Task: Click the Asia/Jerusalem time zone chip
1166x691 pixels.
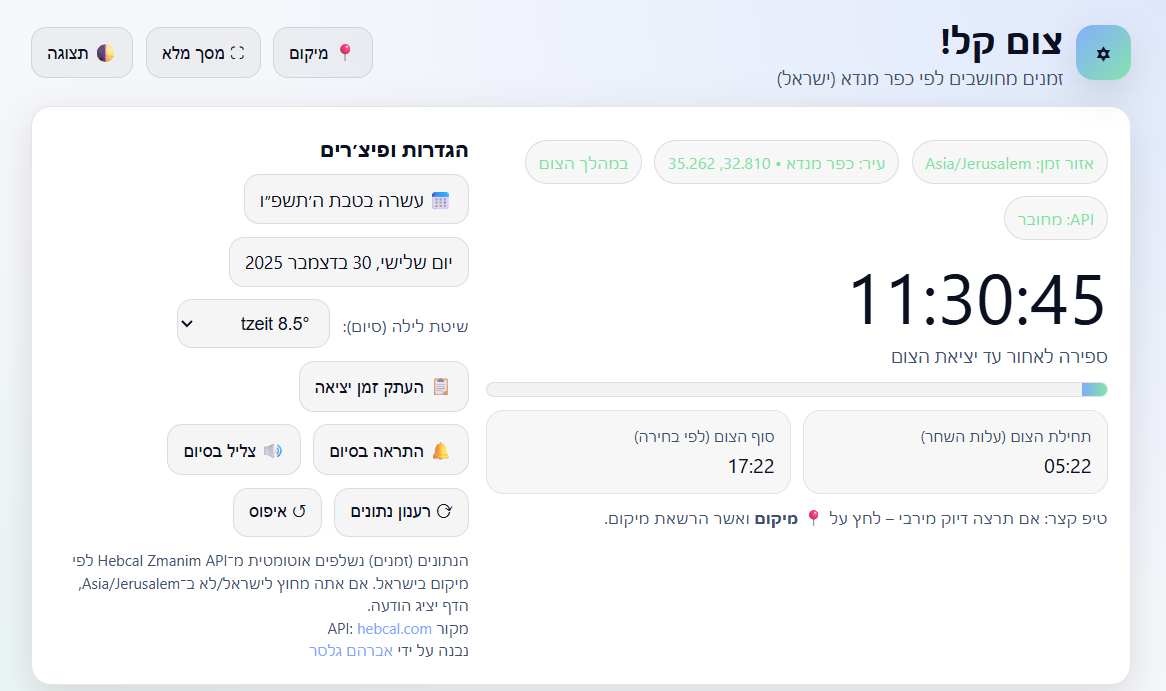Action: click(1009, 163)
